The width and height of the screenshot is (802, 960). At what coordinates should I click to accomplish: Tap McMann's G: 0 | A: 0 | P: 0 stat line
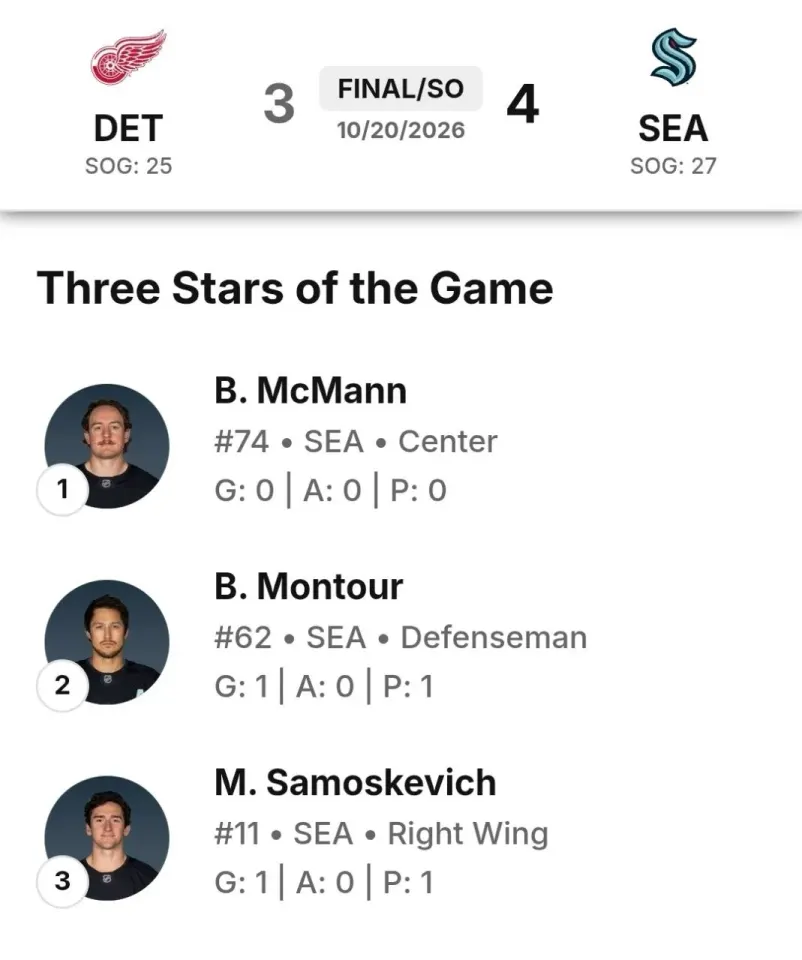pos(331,490)
